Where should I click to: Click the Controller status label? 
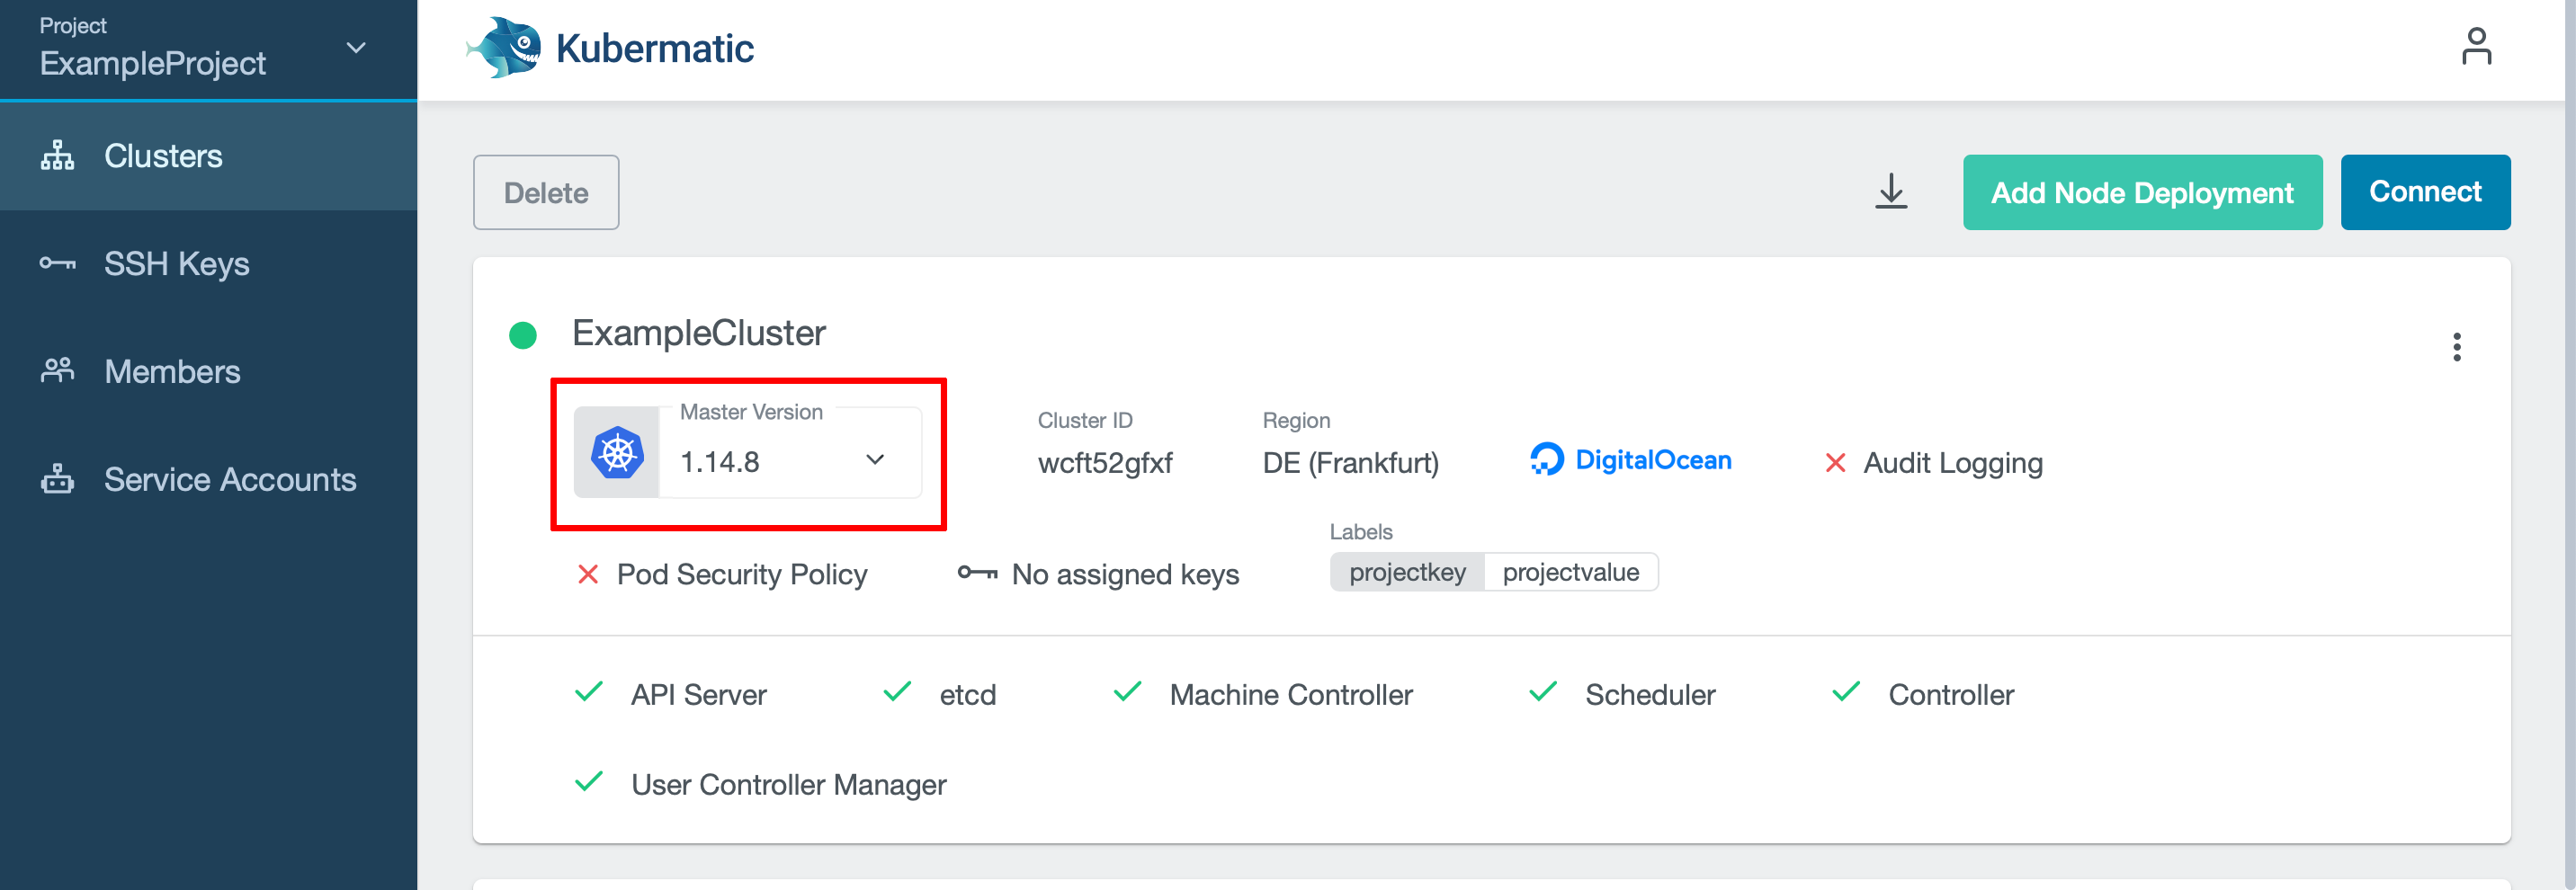click(x=1951, y=694)
